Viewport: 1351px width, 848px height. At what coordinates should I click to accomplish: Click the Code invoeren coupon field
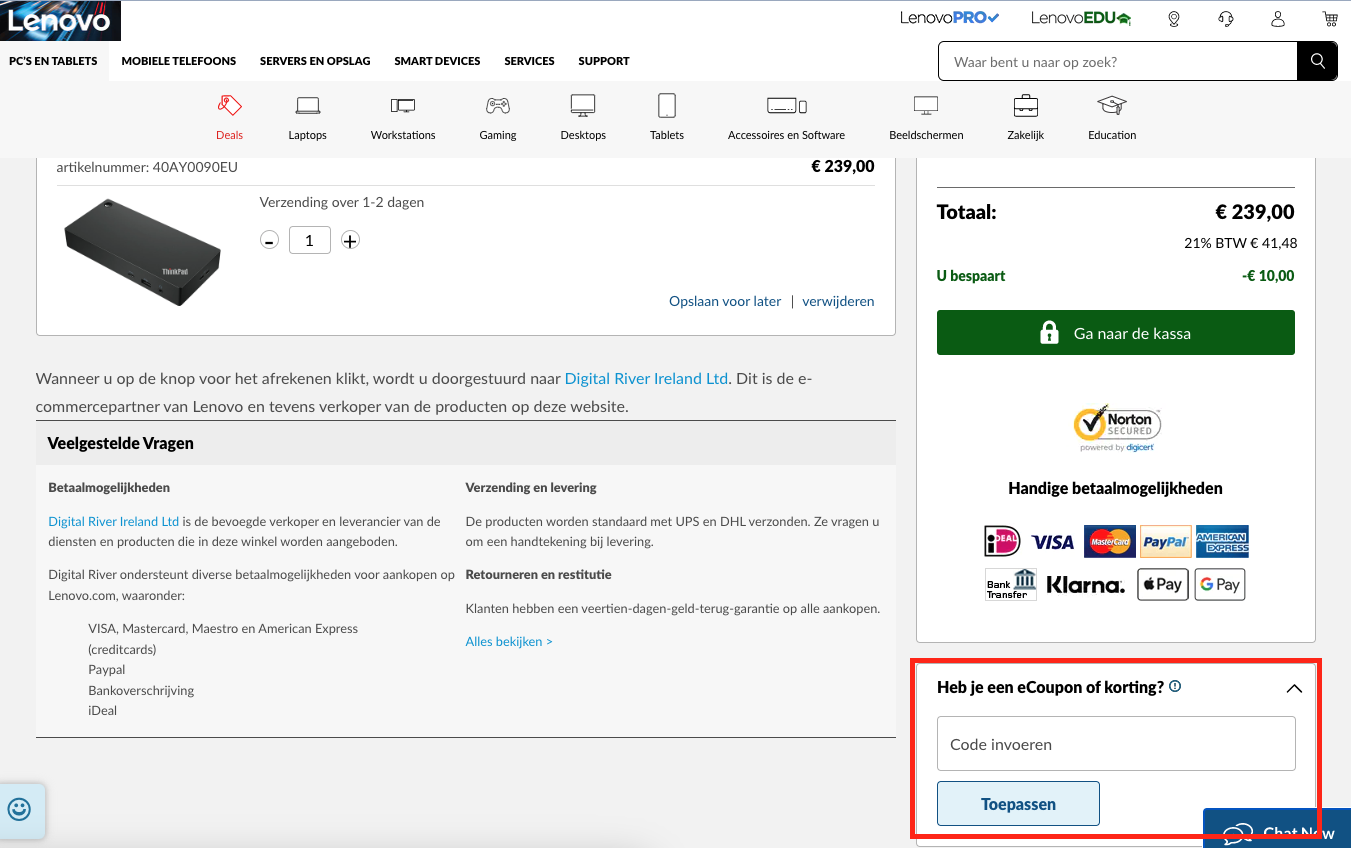tap(1116, 743)
